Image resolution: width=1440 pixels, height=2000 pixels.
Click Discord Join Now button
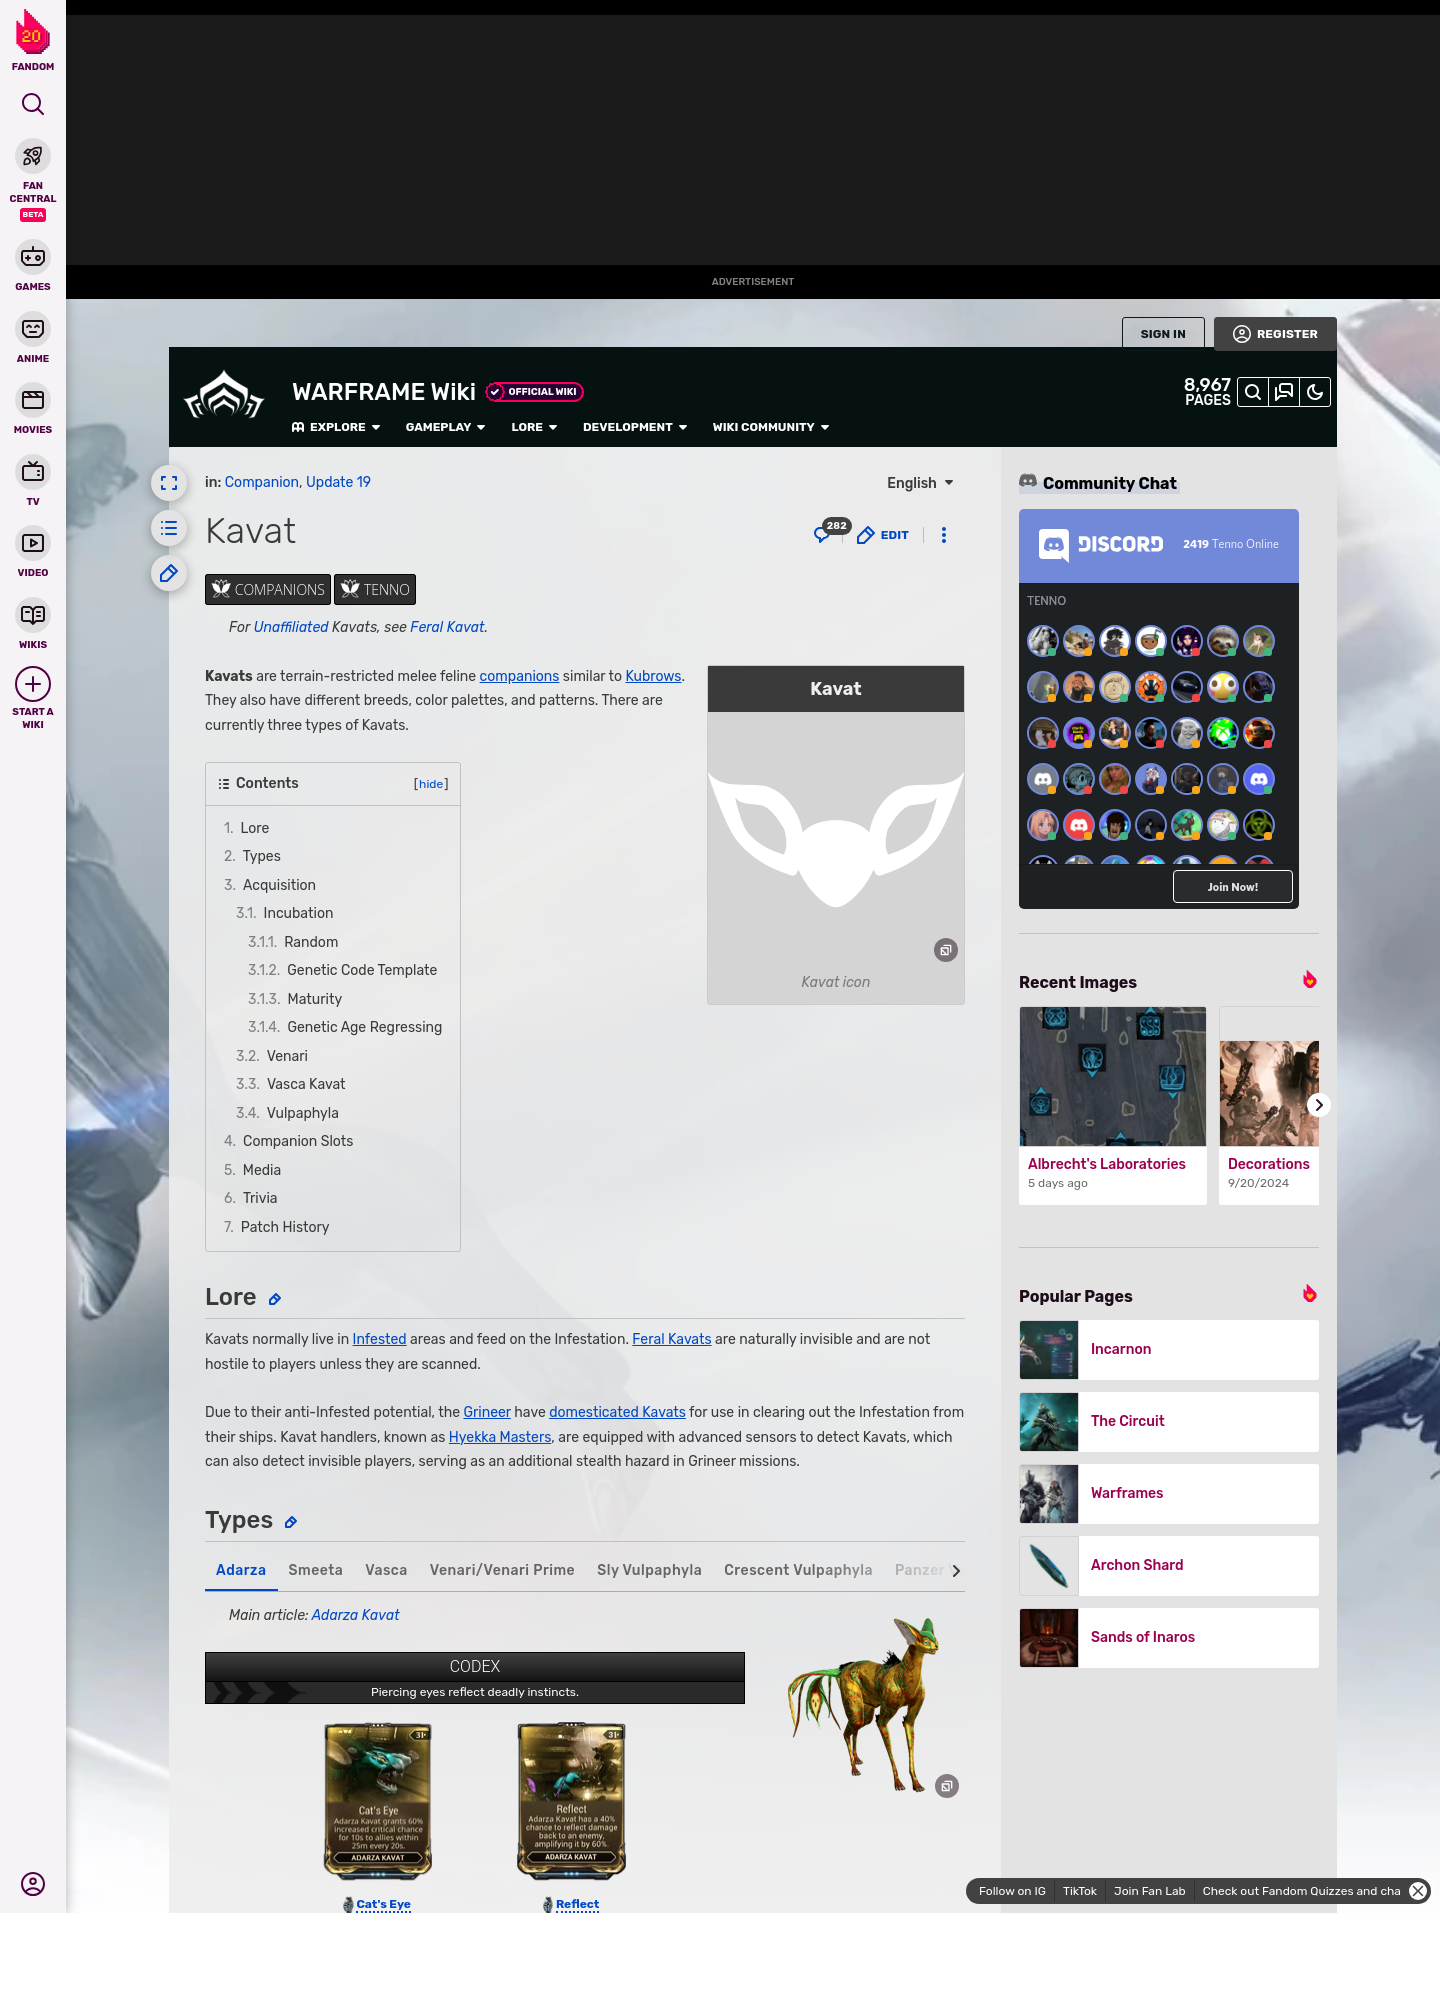coord(1233,887)
